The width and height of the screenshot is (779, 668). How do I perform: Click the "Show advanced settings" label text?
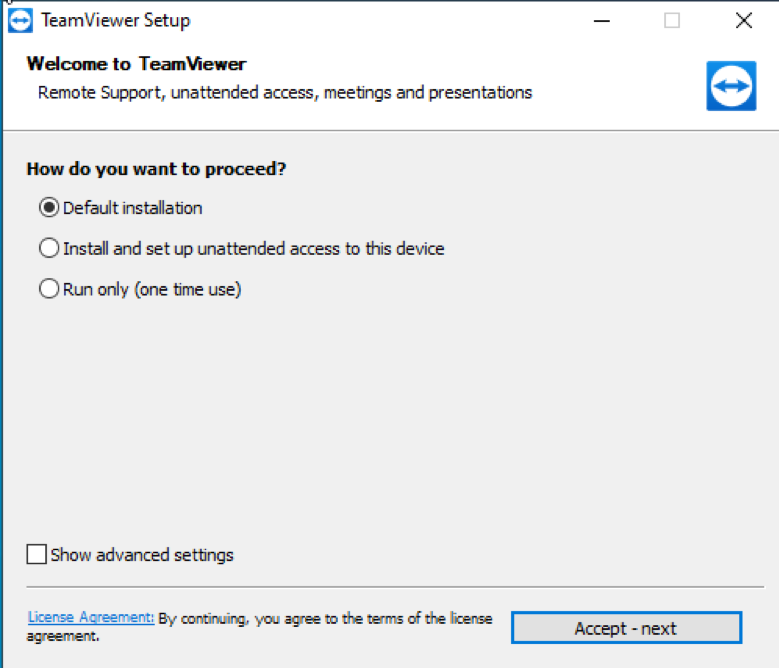pos(142,555)
